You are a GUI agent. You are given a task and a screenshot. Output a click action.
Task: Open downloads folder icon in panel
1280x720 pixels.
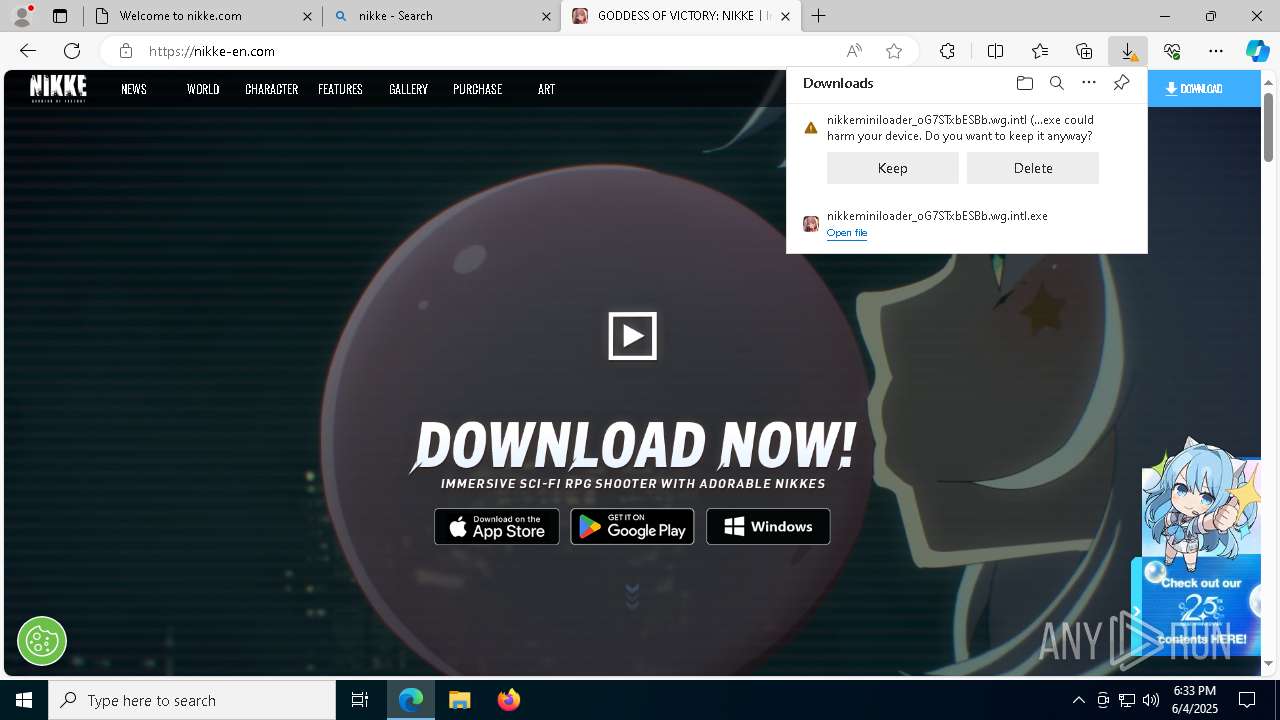coord(1024,83)
